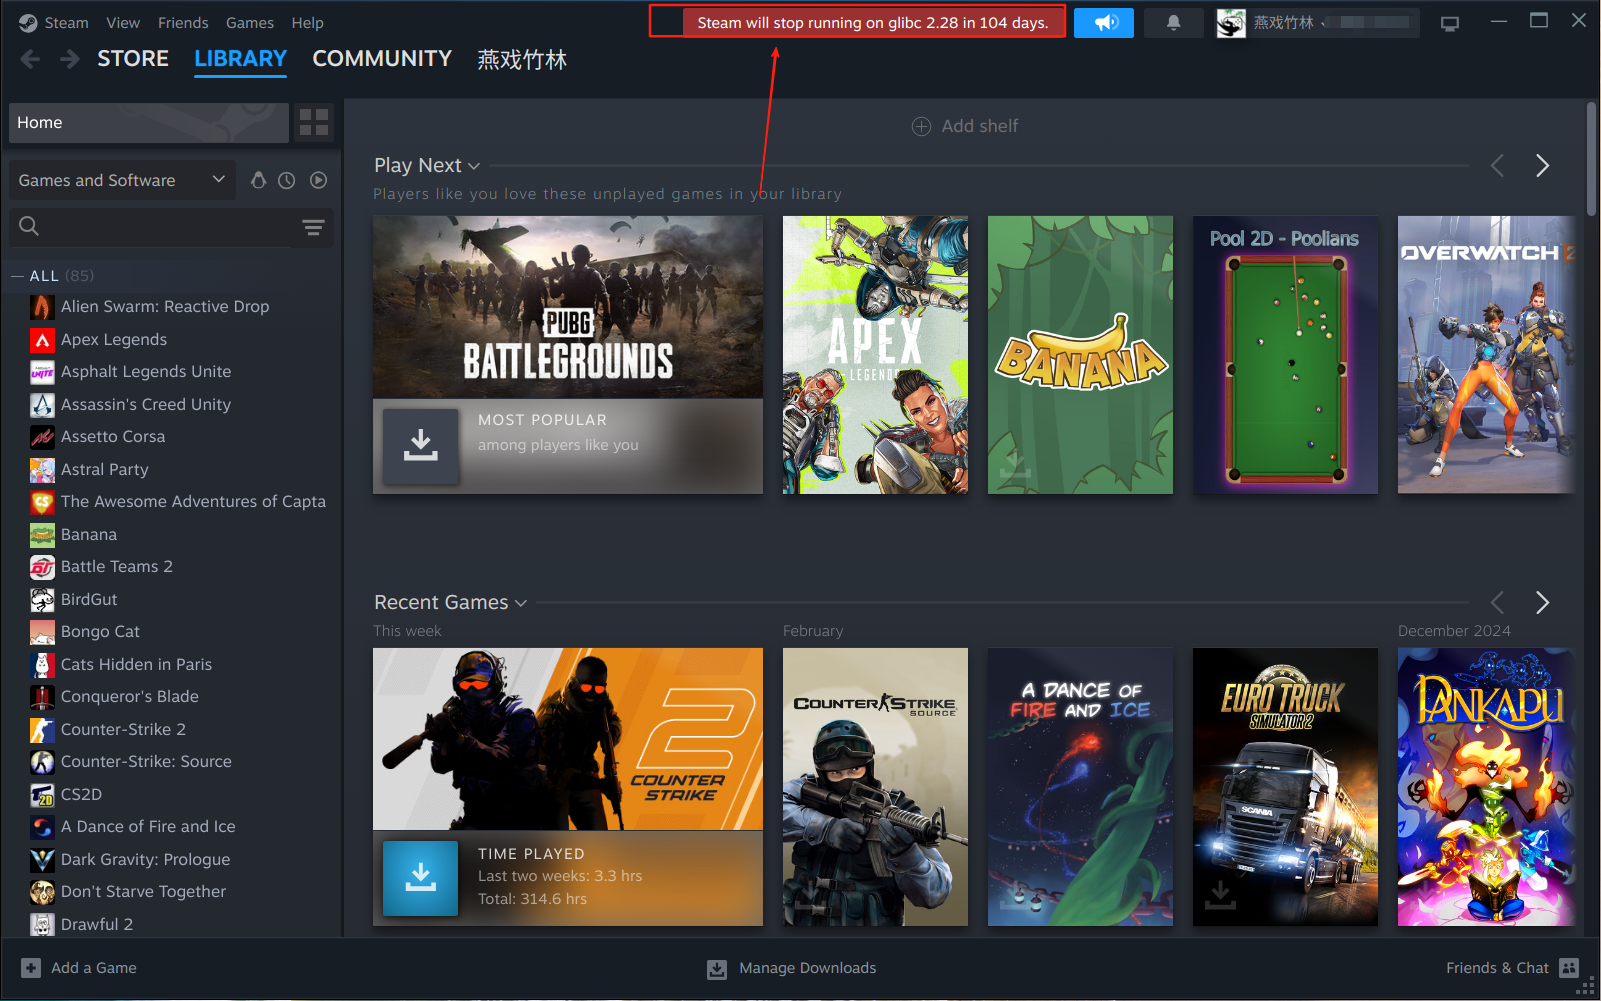This screenshot has width=1601, height=1001.
Task: Open the user account name dropdown
Action: click(1317, 23)
